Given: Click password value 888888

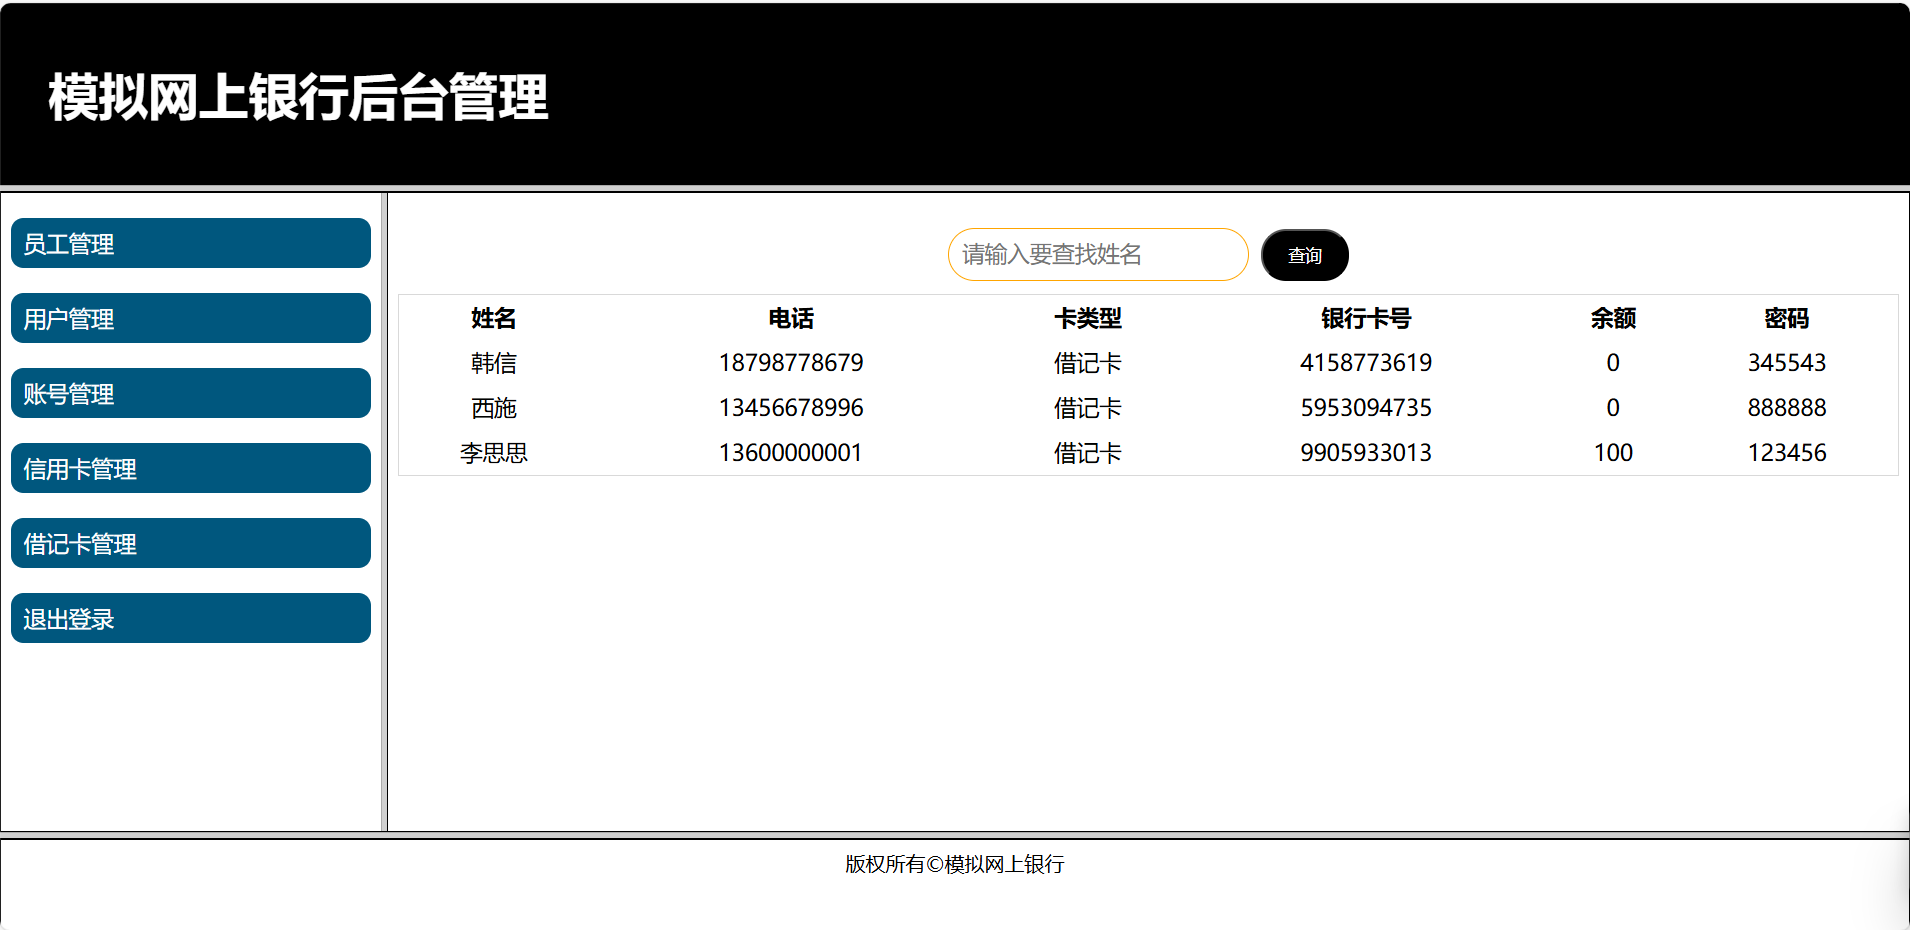Looking at the screenshot, I should pos(1786,408).
